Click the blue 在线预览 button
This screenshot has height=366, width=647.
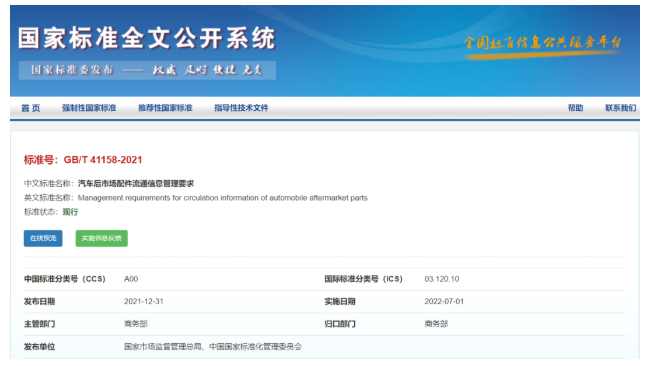43,238
